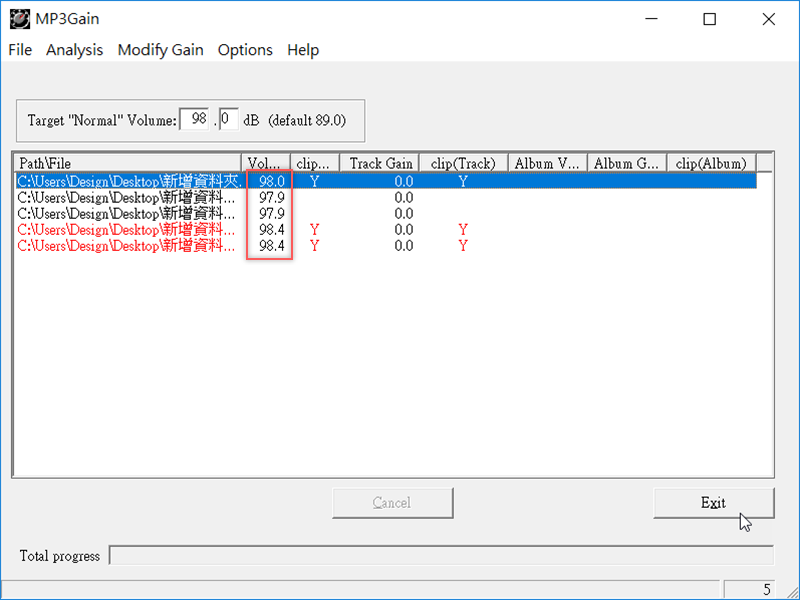800x600 pixels.
Task: Open the File menu
Action: click(20, 50)
